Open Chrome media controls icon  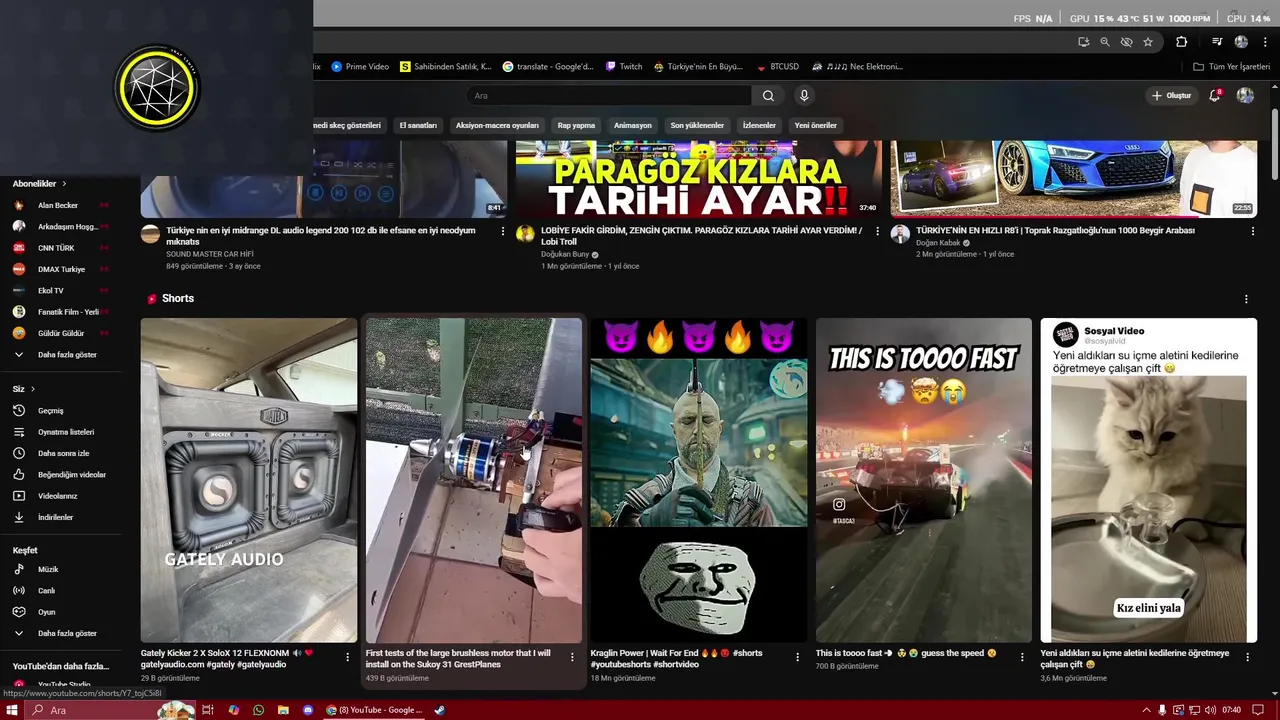[1217, 42]
